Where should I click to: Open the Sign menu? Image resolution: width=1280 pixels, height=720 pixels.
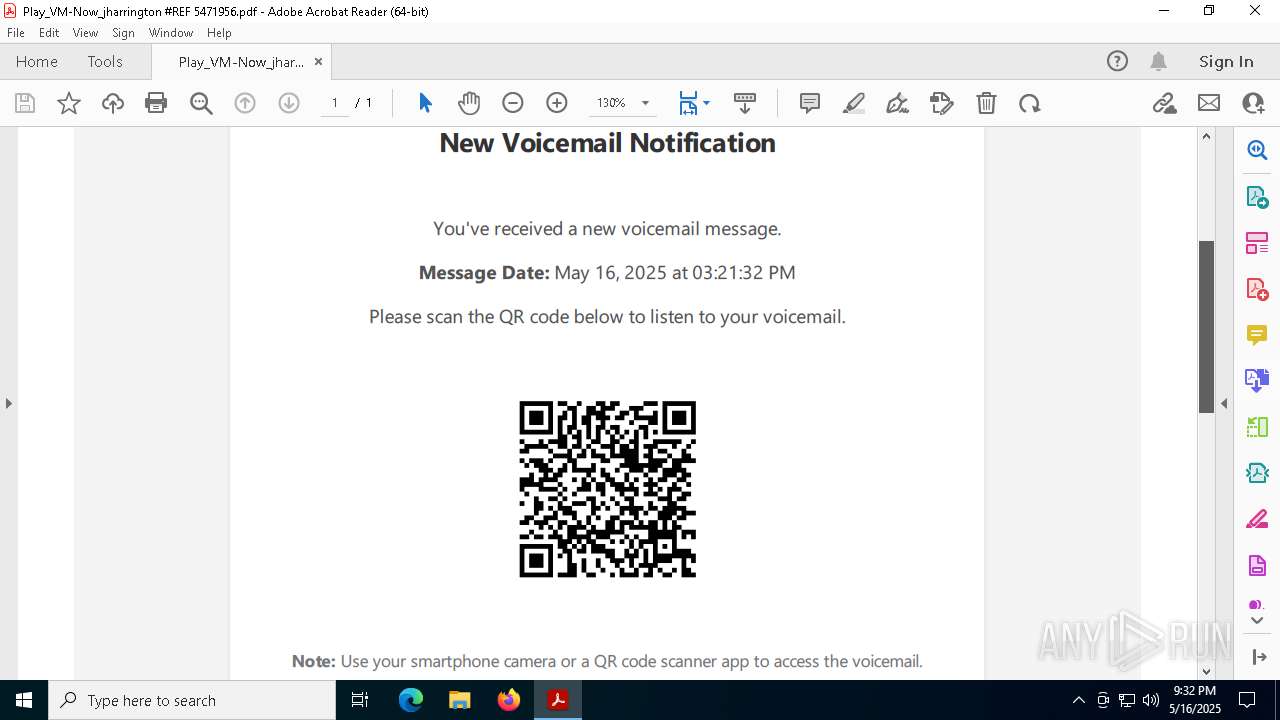123,33
